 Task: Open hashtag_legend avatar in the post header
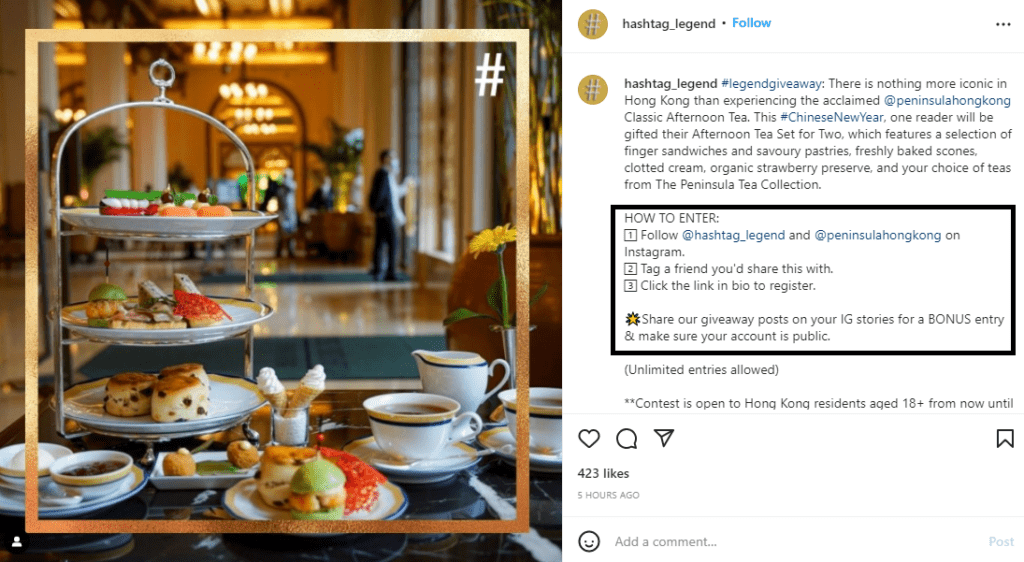[593, 24]
